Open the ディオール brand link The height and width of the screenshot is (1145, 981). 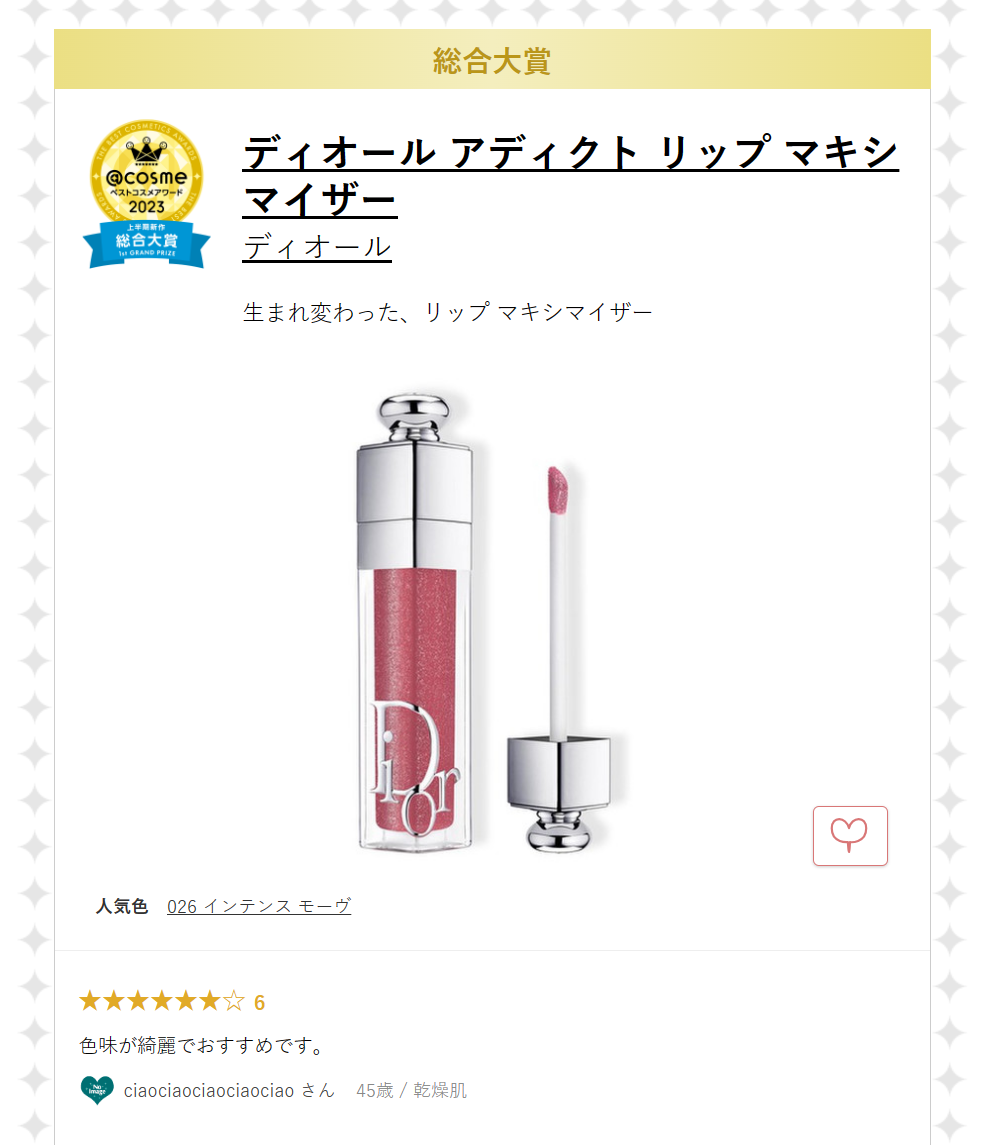coord(317,248)
